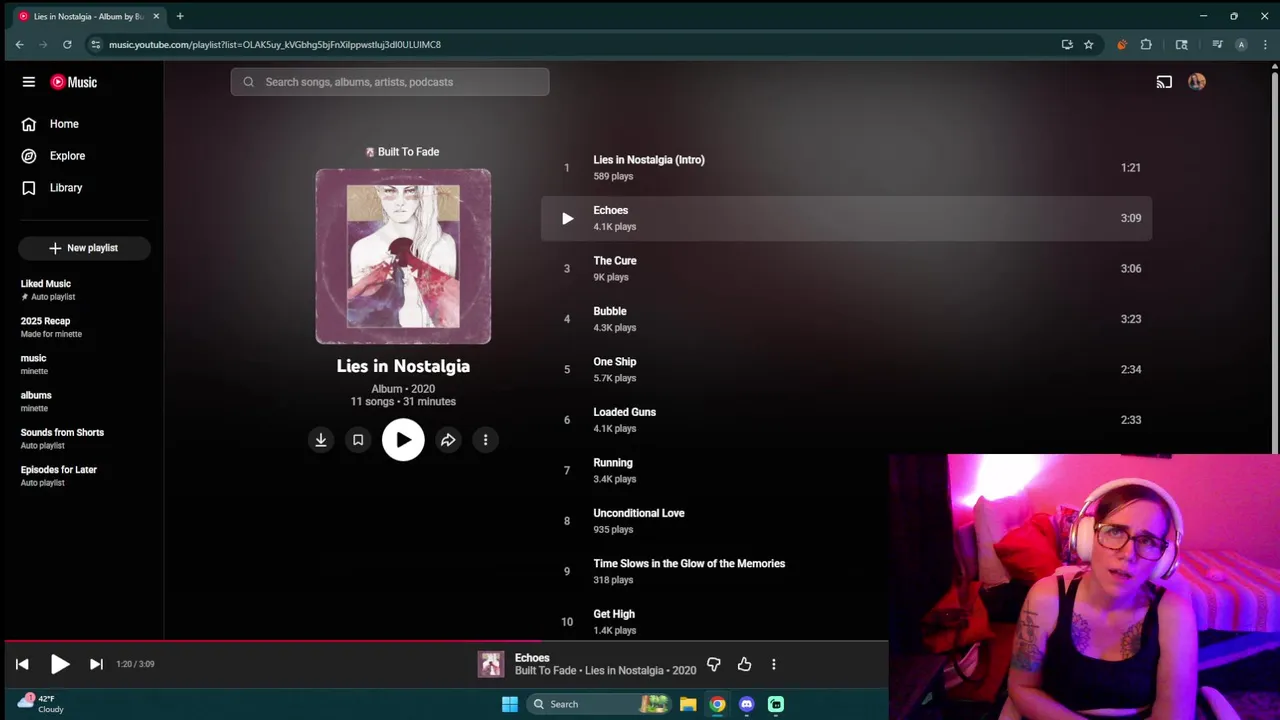This screenshot has width=1280, height=720.
Task: Open a new browser tab
Action: 180,16
